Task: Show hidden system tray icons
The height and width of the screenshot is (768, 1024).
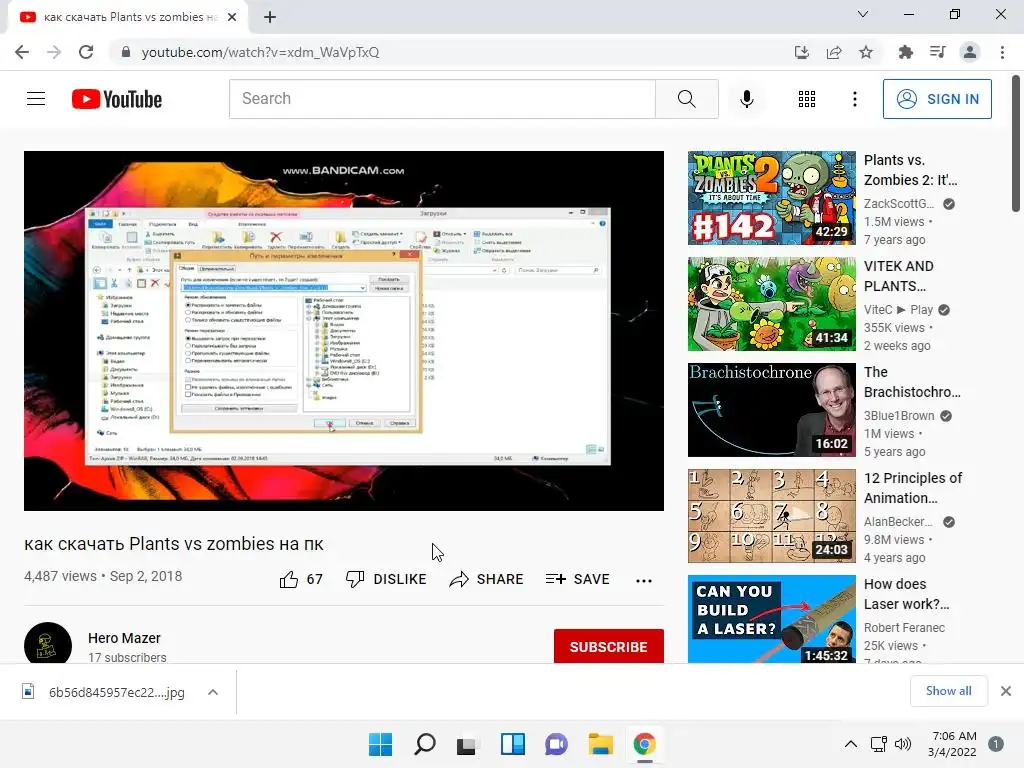Action: 851,744
